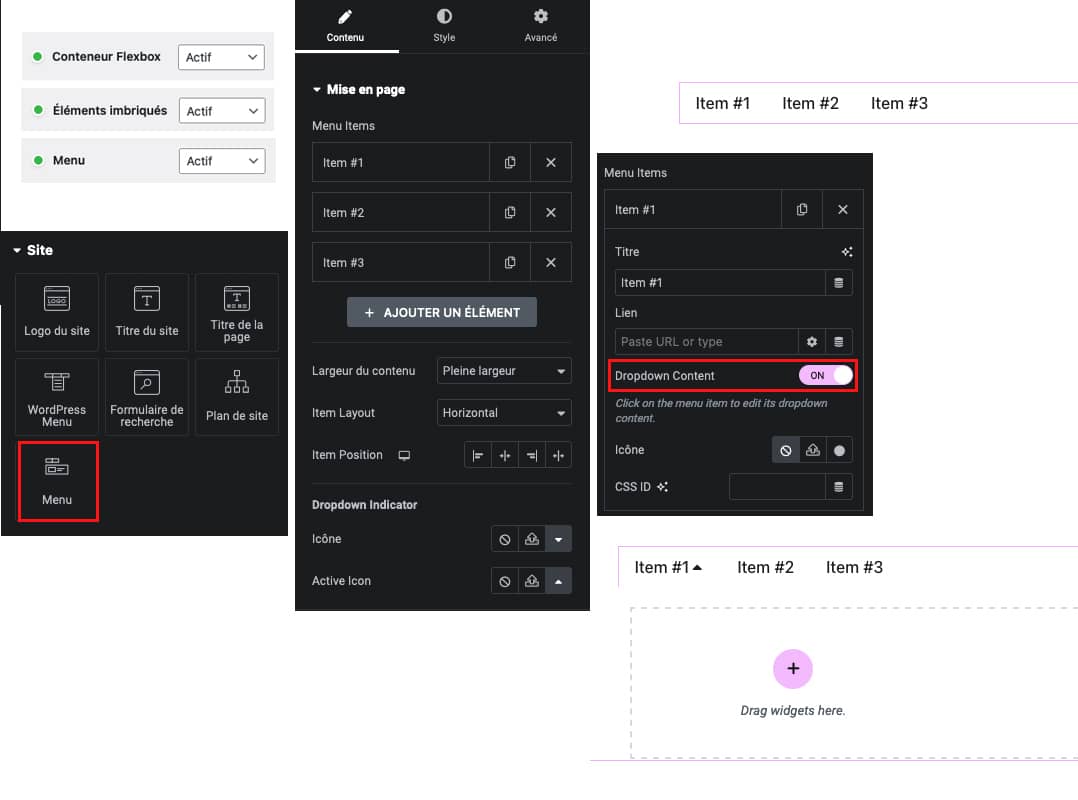Switch to the Style tab
The image size is (1078, 800).
(444, 26)
